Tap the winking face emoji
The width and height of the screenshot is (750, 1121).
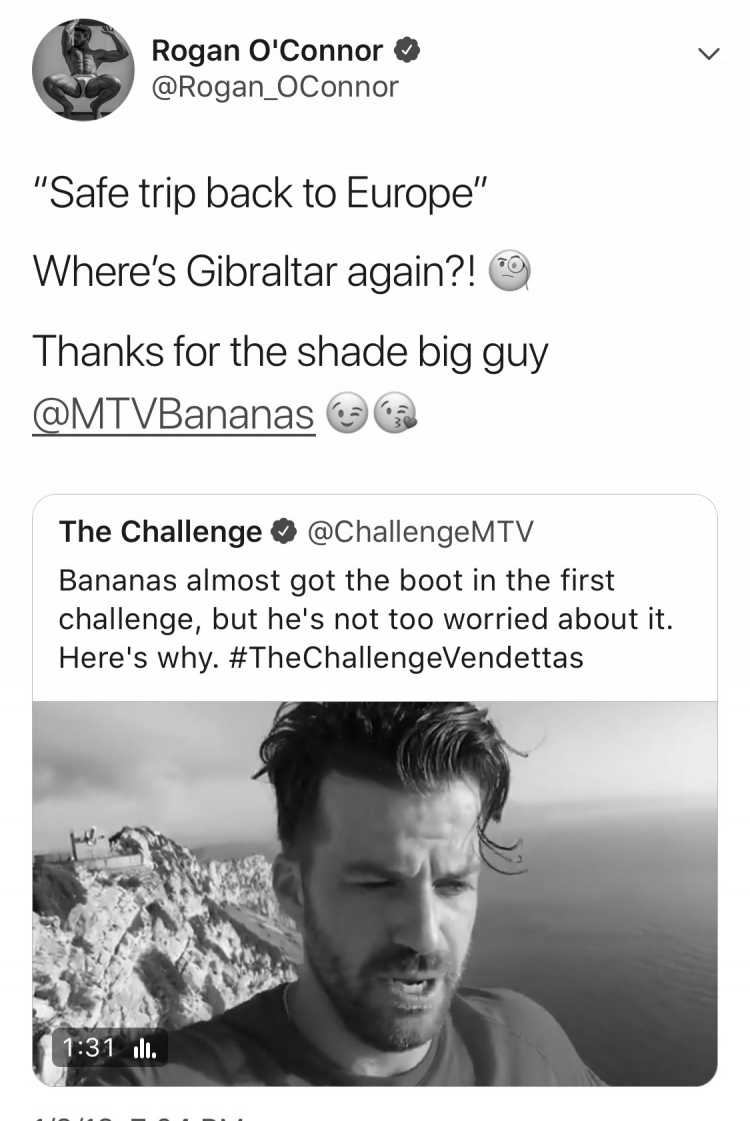347,415
